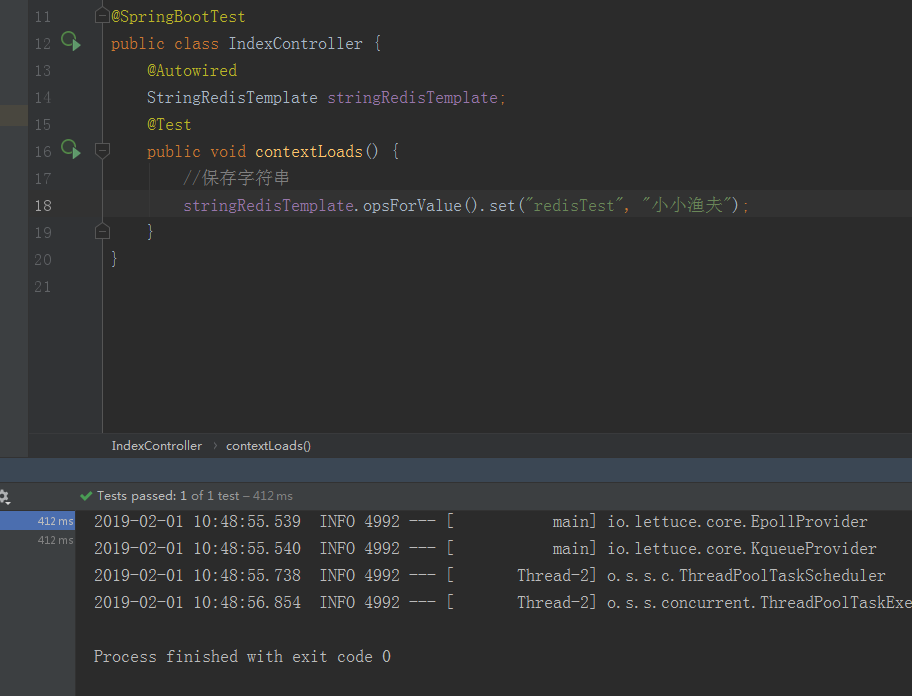
Task: Select contextLoads() in the breadcrumb bar
Action: point(268,446)
